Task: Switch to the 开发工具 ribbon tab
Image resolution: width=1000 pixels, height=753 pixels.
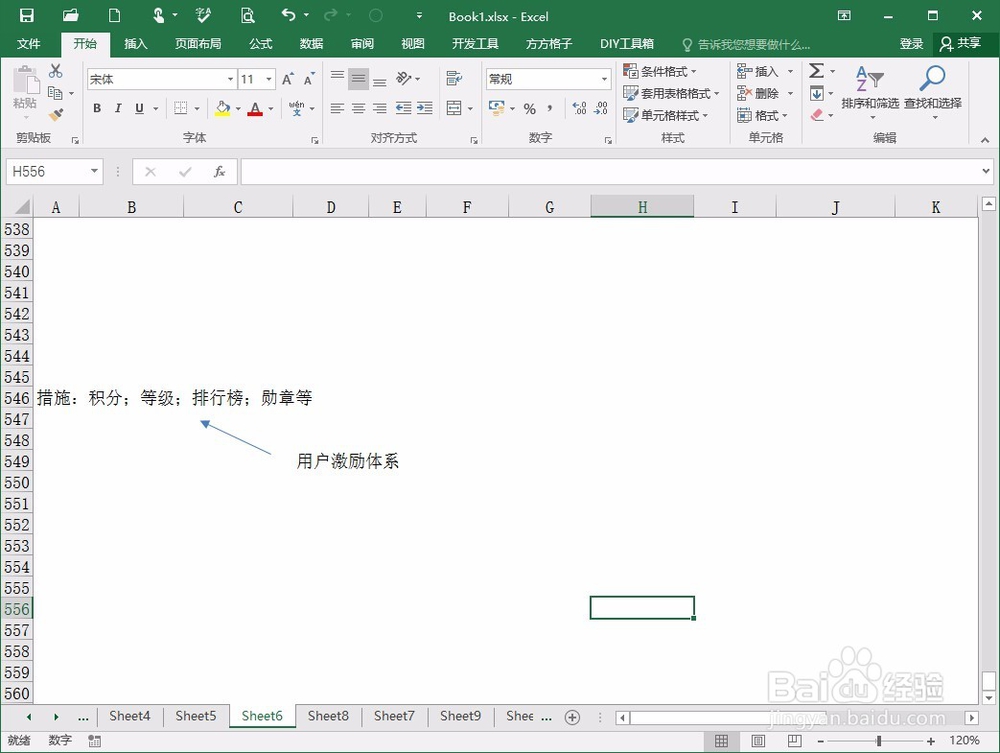Action: click(x=475, y=43)
